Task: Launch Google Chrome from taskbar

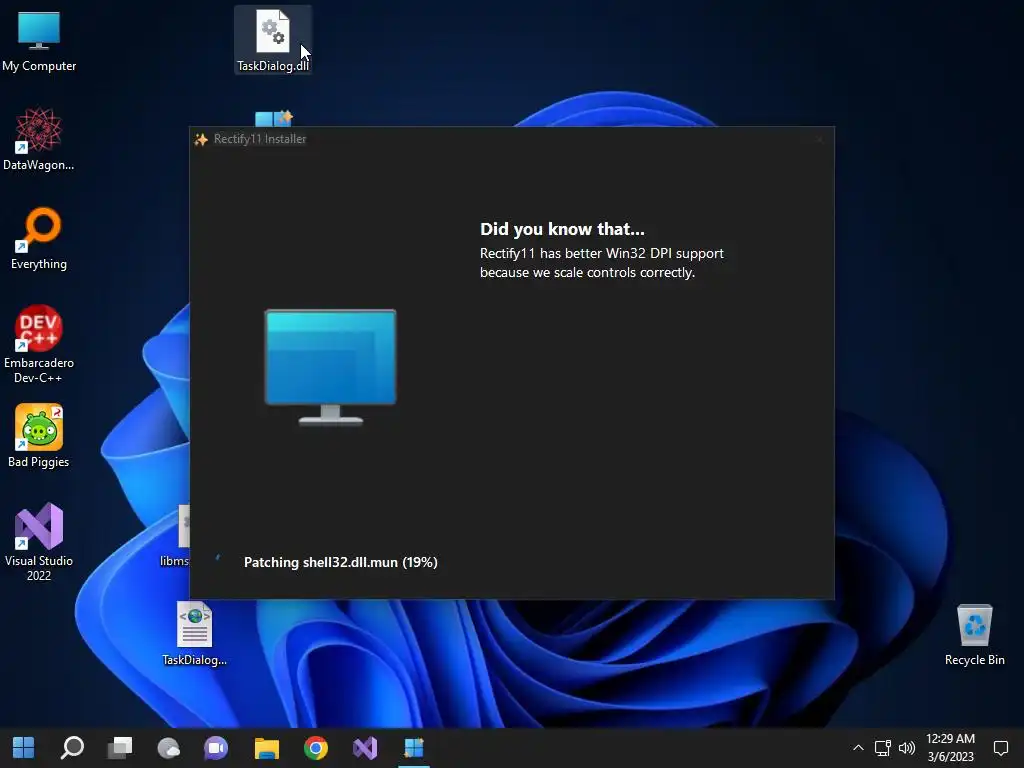Action: (315, 748)
